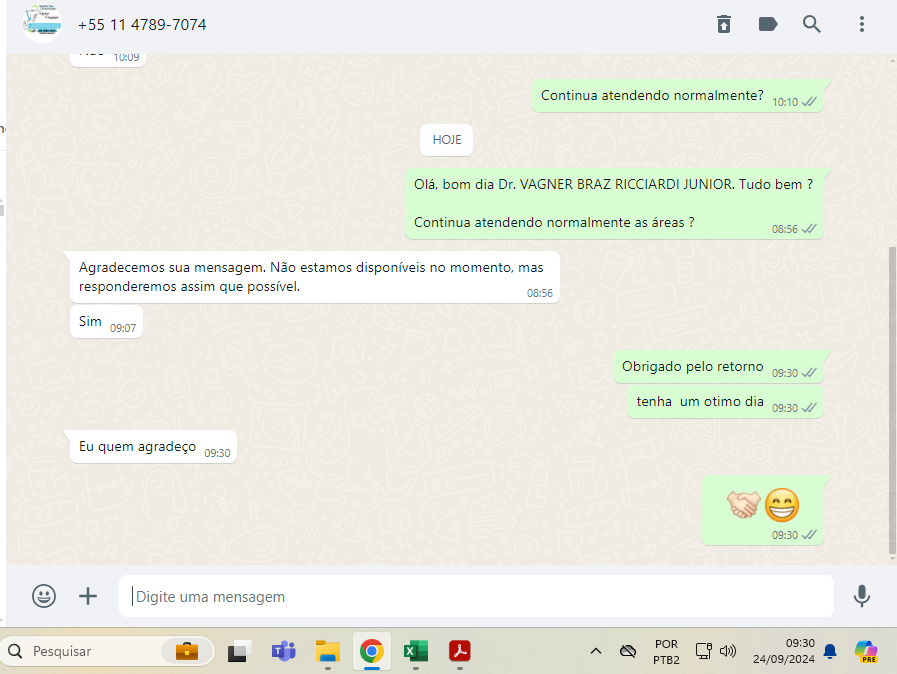Select the 'Agradecemos sua mensagem' auto-reply
This screenshot has height=674, width=897.
click(x=315, y=277)
